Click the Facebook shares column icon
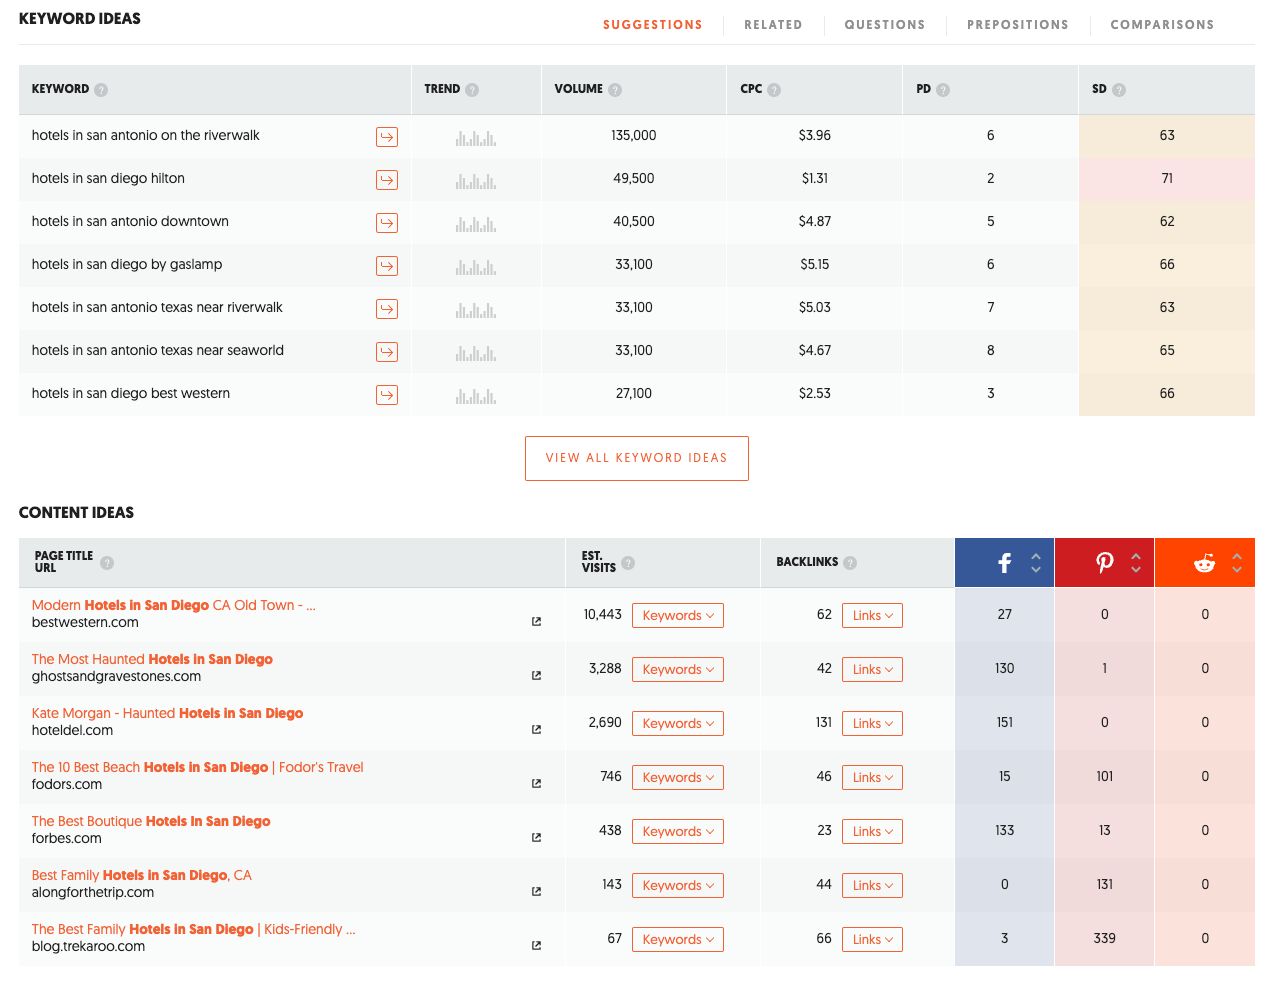 [x=1004, y=562]
